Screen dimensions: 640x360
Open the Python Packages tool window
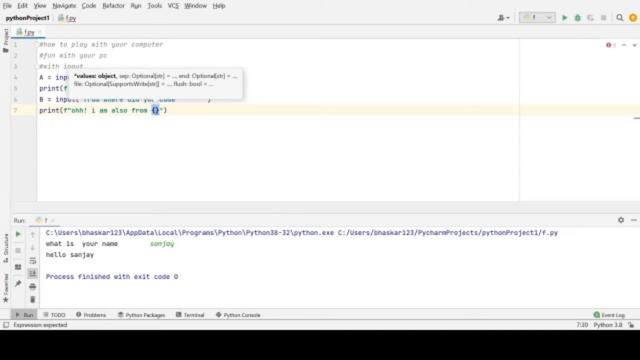141,315
